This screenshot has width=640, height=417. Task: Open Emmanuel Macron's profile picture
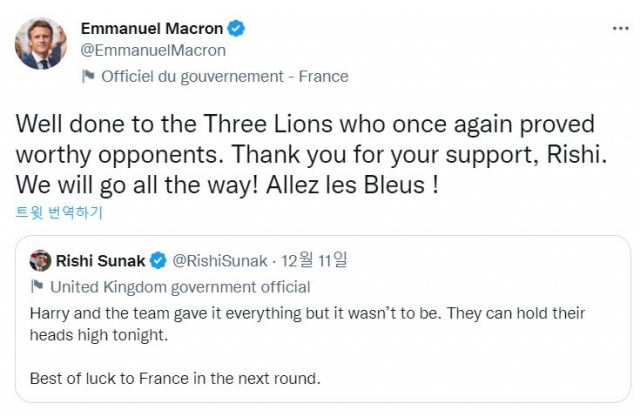[x=41, y=44]
